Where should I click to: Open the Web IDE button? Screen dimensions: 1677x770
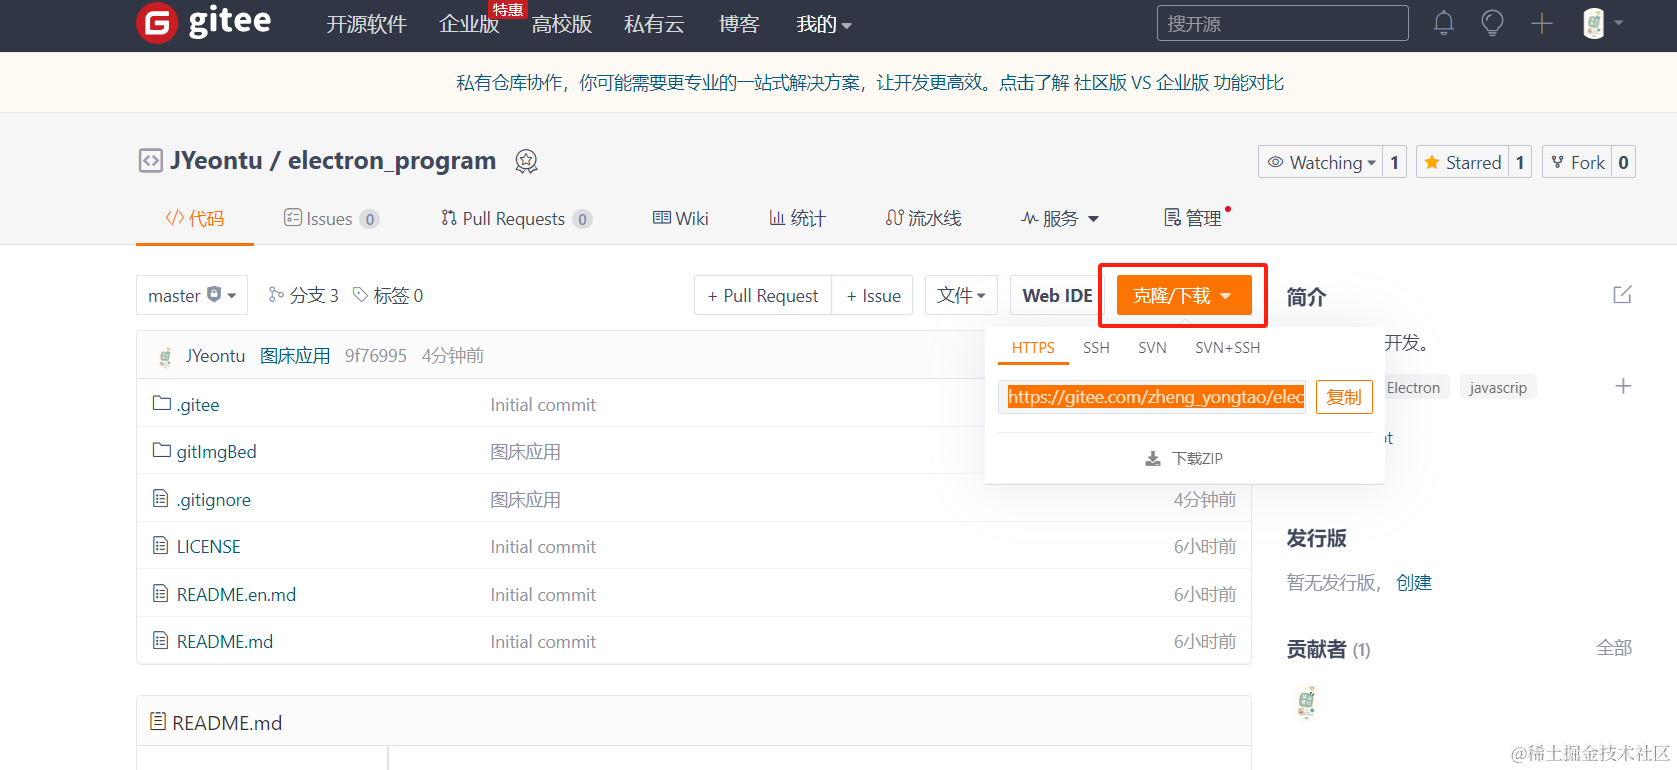(x=1057, y=295)
